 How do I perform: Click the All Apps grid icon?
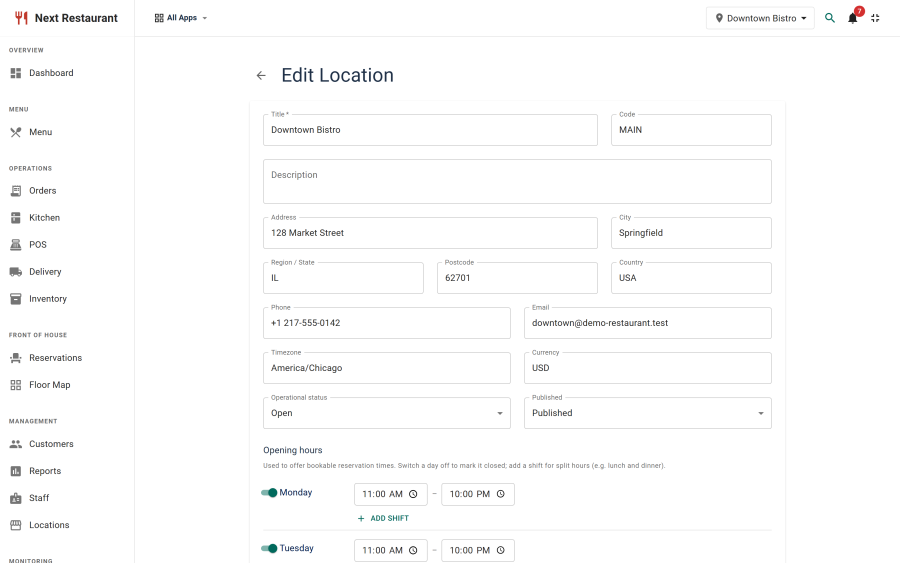coord(159,18)
